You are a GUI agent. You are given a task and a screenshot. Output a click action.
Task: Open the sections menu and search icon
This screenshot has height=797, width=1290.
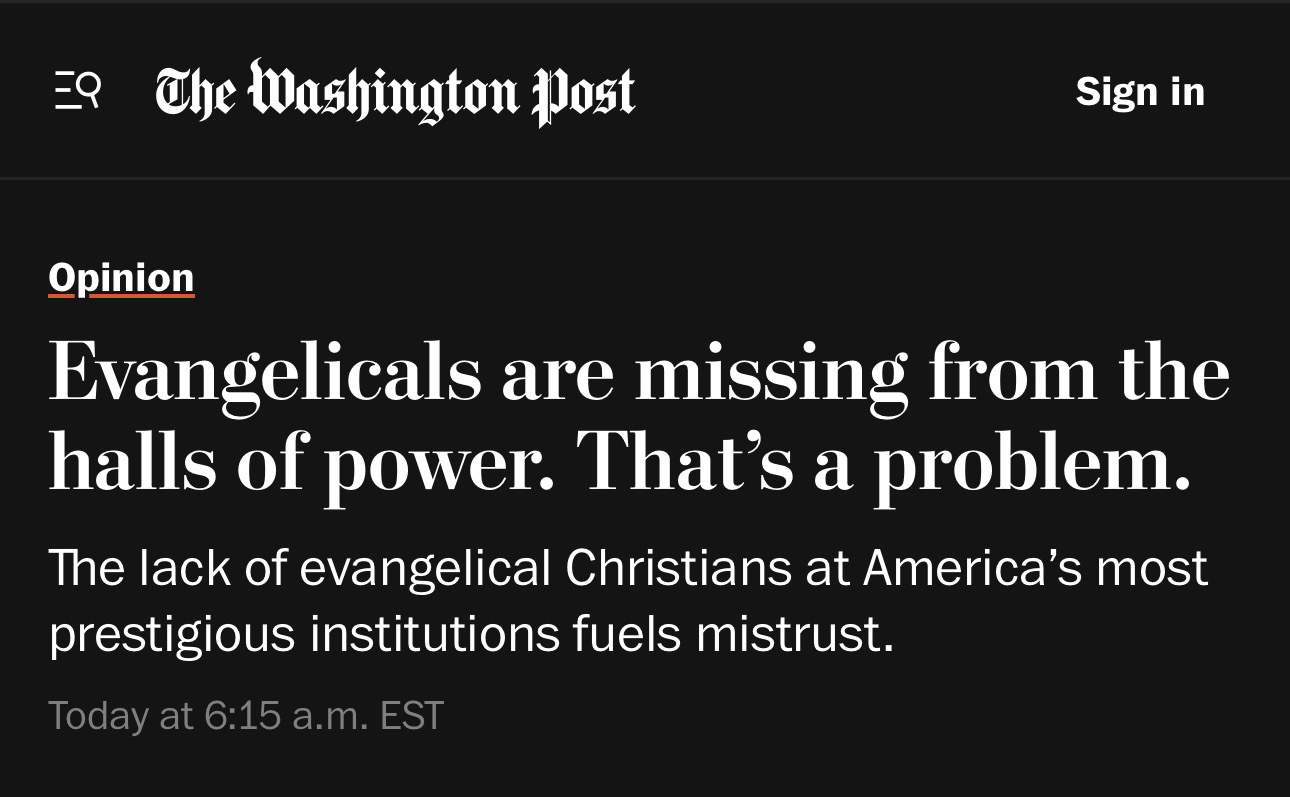pyautogui.click(x=77, y=92)
